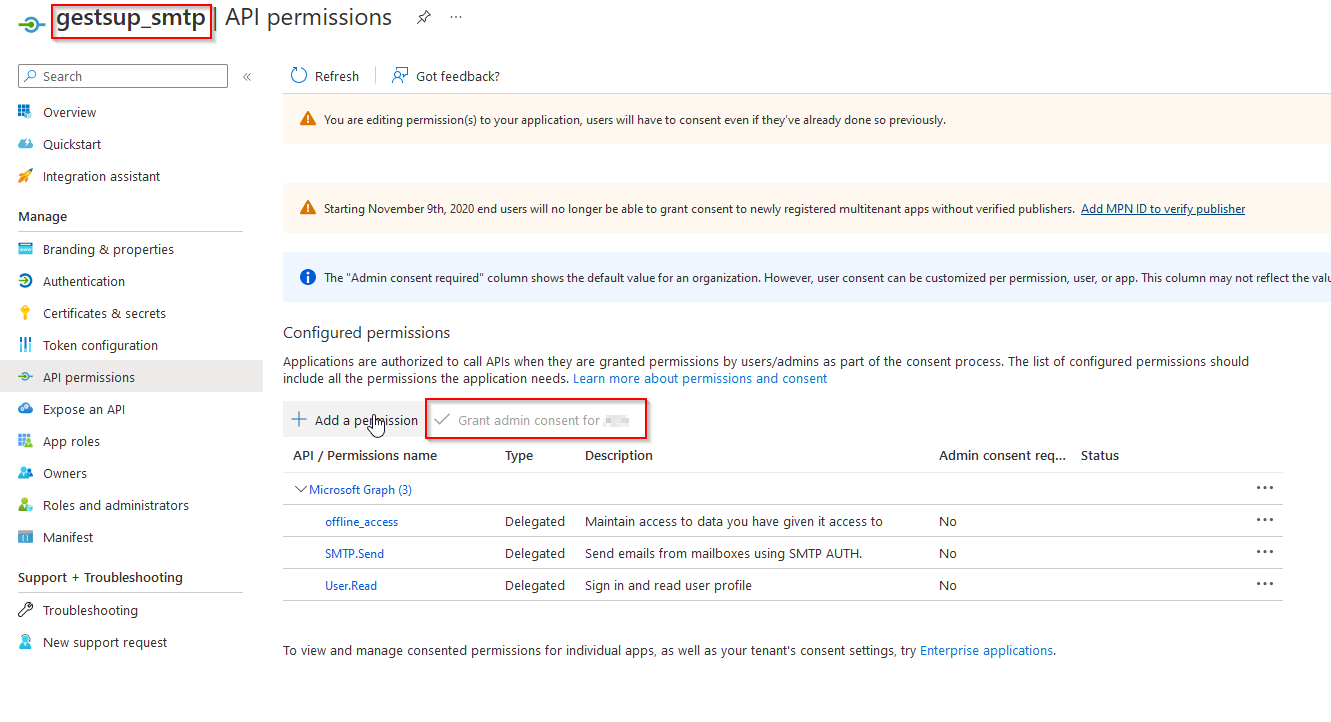
Task: Click the Roles and administrators icon
Action: click(26, 505)
